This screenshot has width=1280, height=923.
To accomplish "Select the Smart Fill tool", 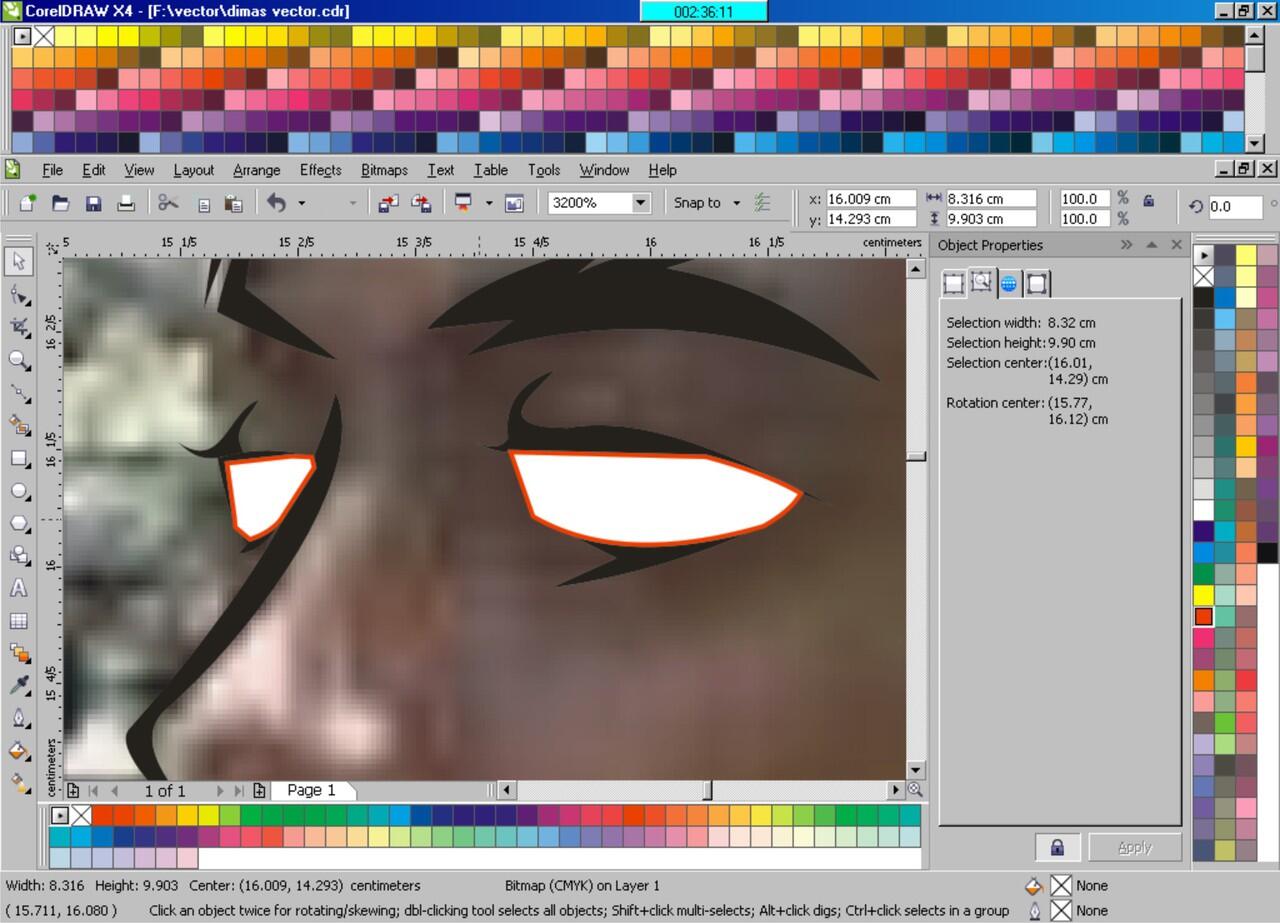I will click(19, 426).
